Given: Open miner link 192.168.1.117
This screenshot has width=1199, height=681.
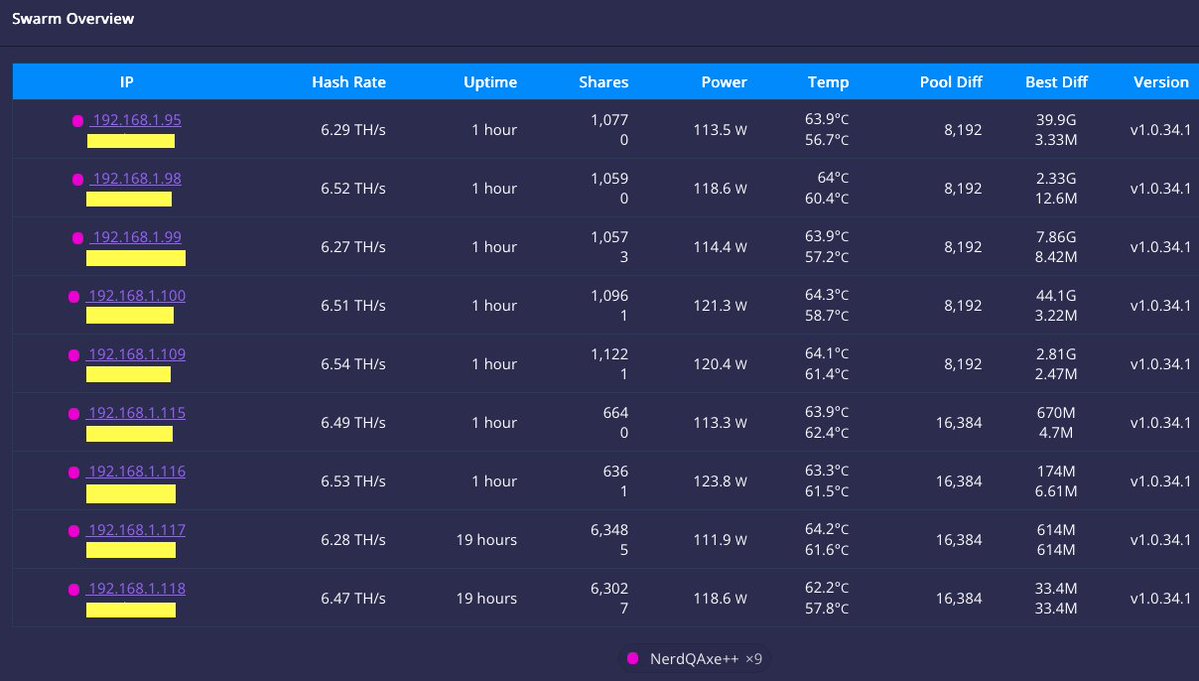Looking at the screenshot, I should pyautogui.click(x=136, y=530).
